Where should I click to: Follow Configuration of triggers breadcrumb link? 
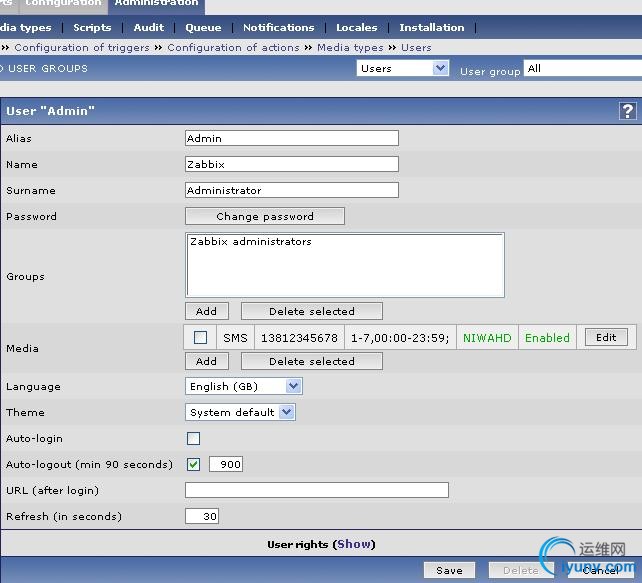(82, 47)
